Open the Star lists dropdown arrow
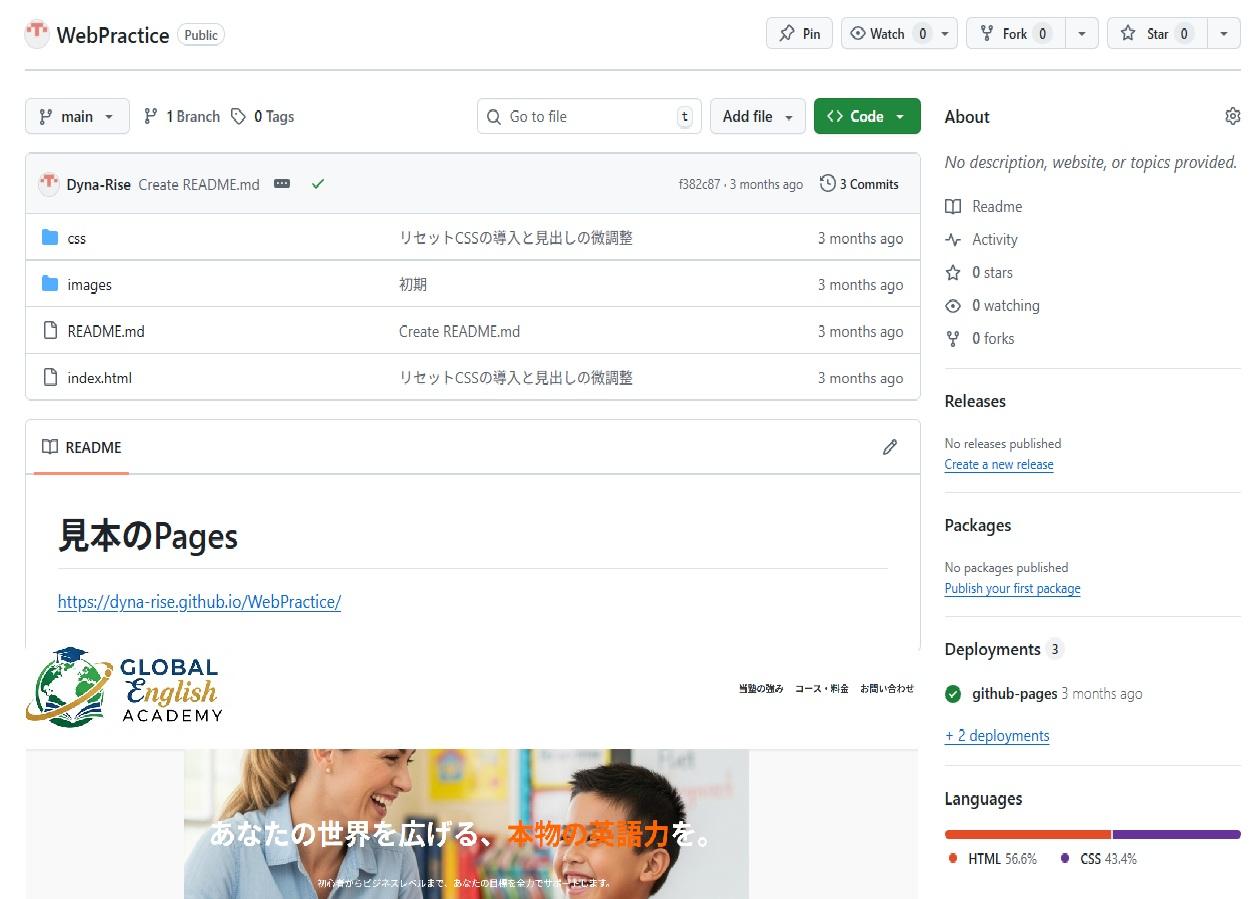This screenshot has width=1258, height=899. pyautogui.click(x=1223, y=34)
